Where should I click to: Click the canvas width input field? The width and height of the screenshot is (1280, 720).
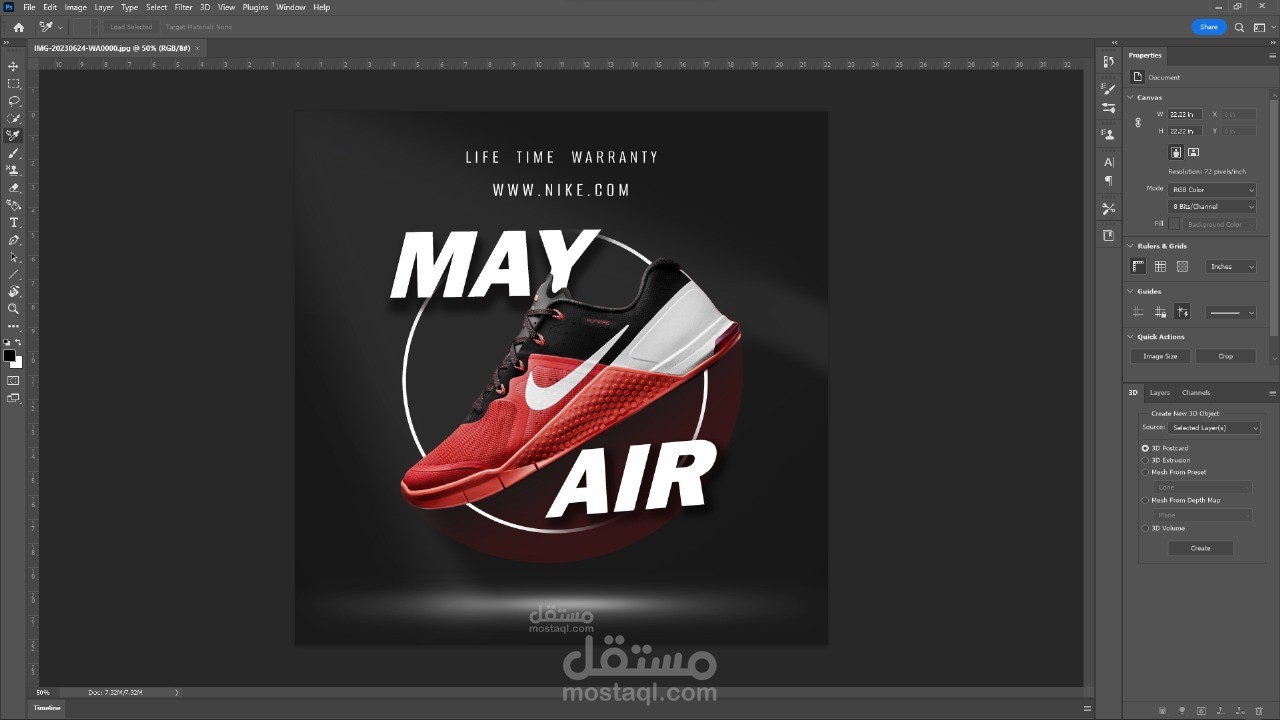click(1186, 115)
